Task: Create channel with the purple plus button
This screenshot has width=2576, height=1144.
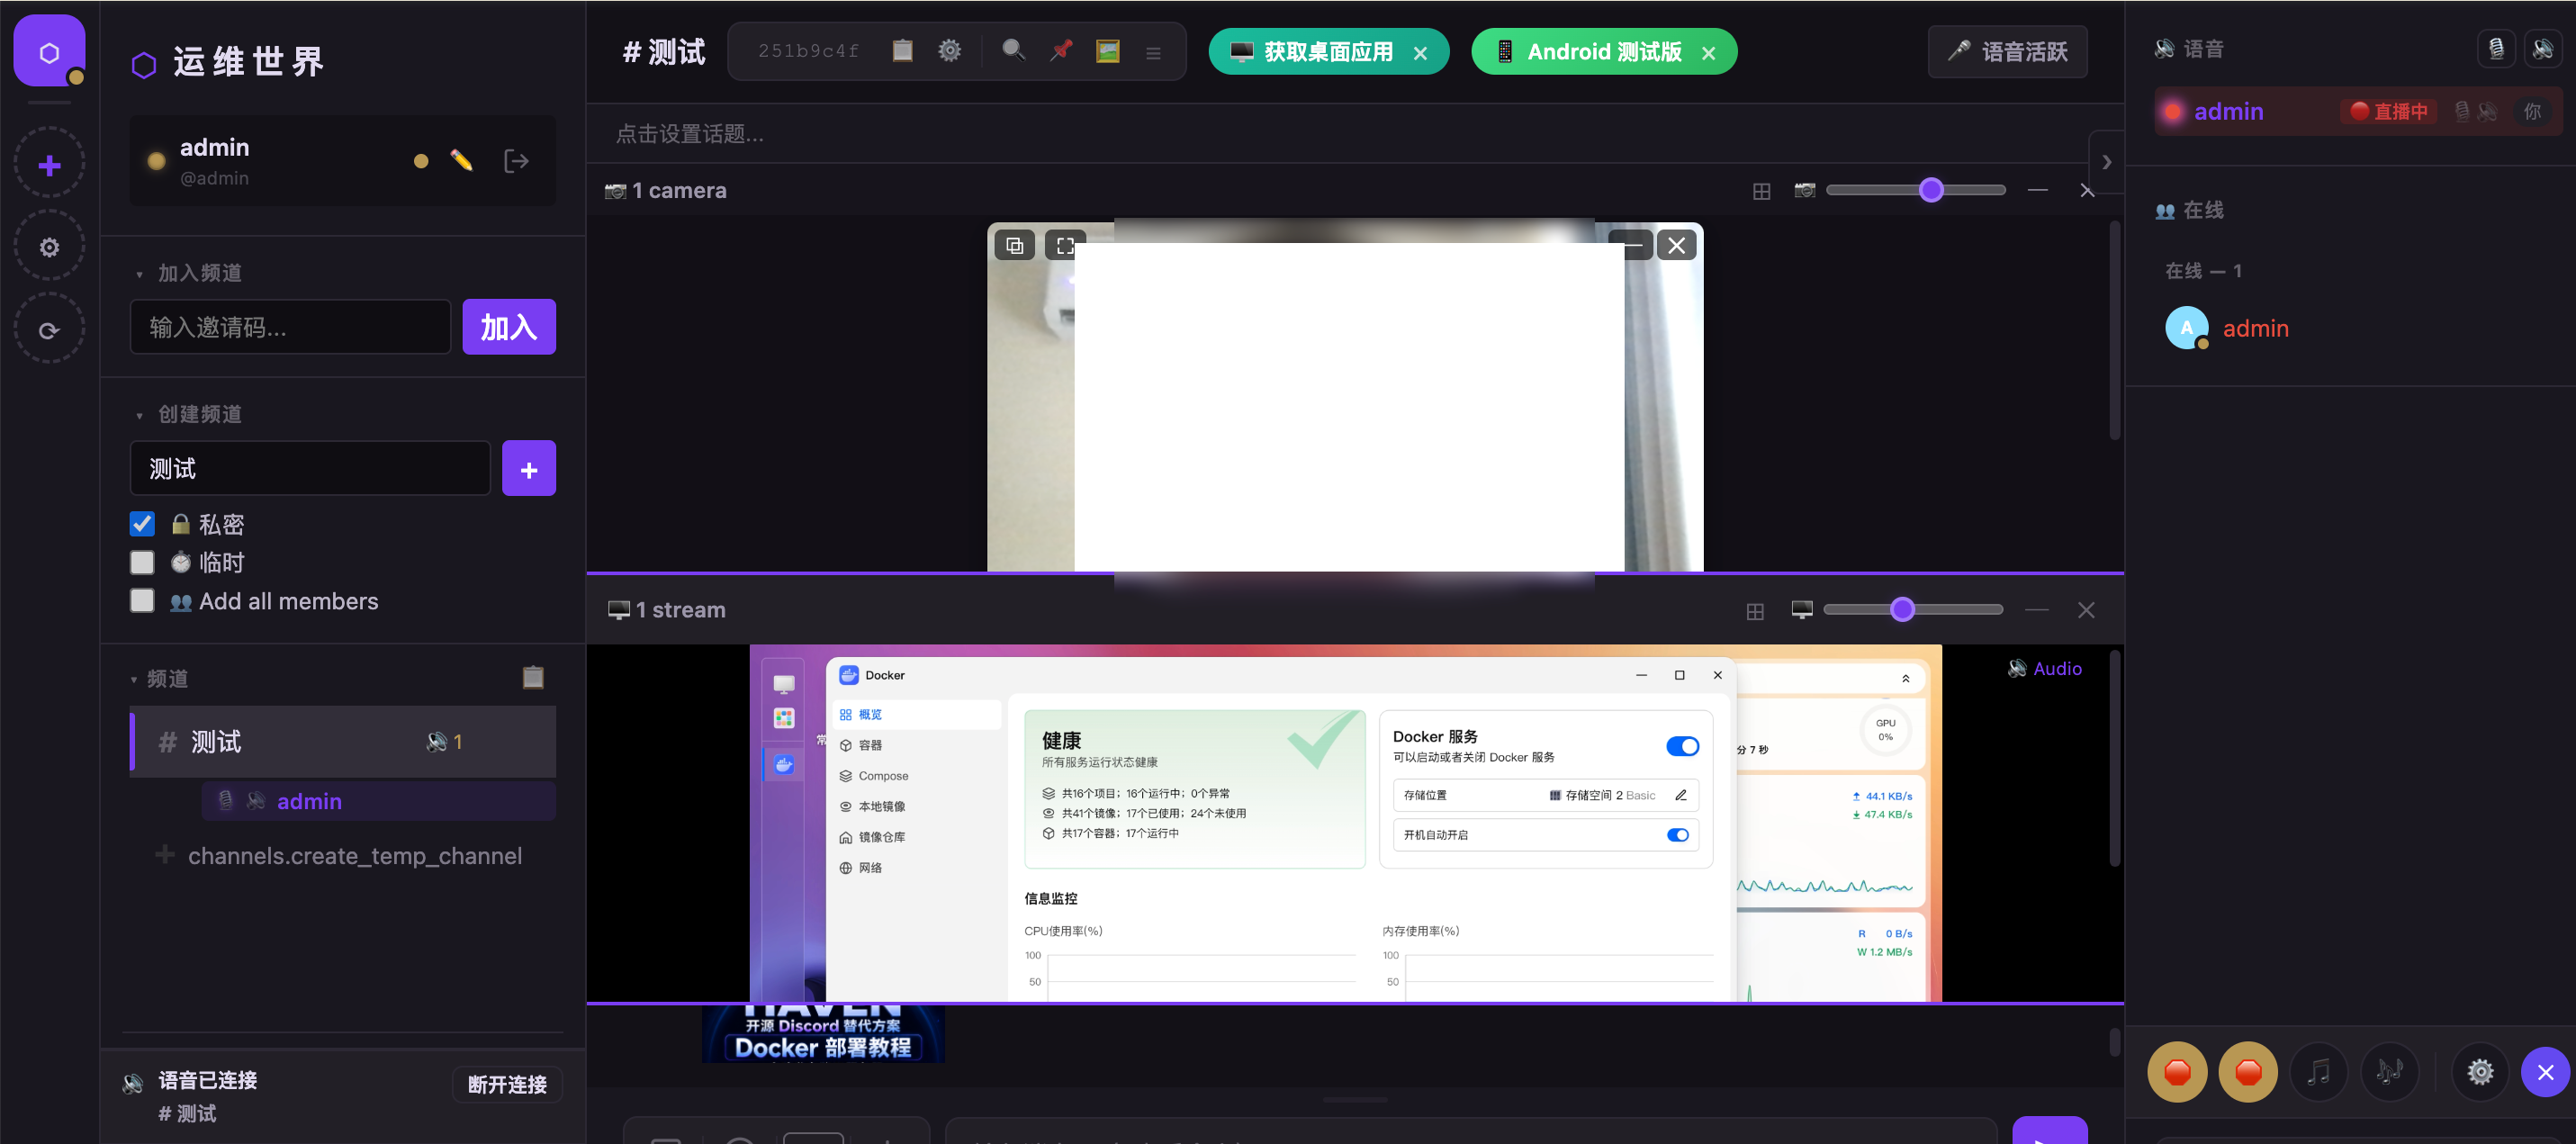Action: click(529, 469)
